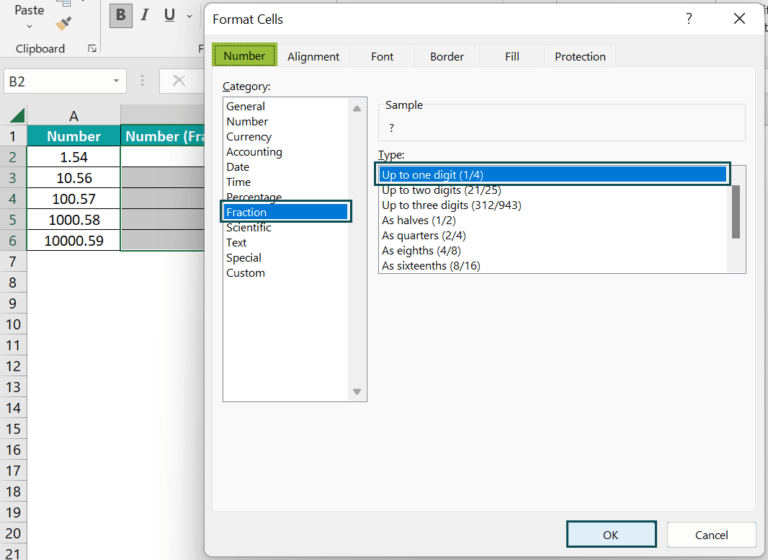Image resolution: width=768 pixels, height=560 pixels.
Task: Open the Clipboard dialog launcher
Action: click(x=92, y=49)
